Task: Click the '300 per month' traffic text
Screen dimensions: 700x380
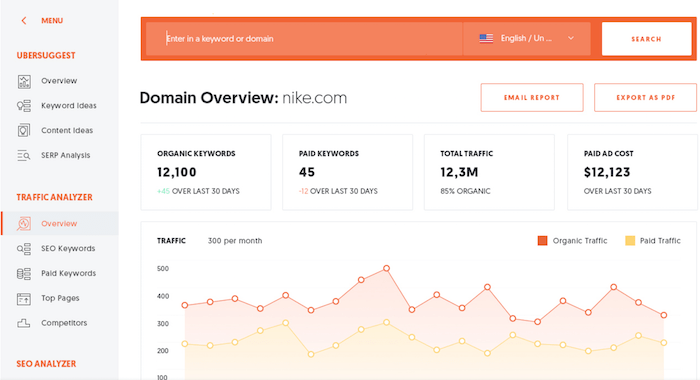Action: (235, 241)
